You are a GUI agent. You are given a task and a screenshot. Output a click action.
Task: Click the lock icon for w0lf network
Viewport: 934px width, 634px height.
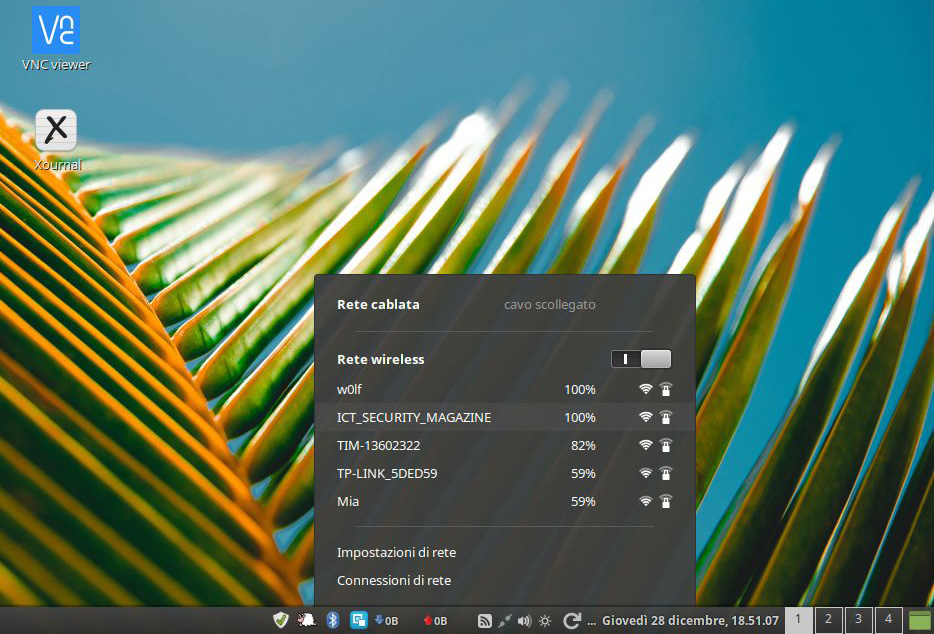coord(665,390)
